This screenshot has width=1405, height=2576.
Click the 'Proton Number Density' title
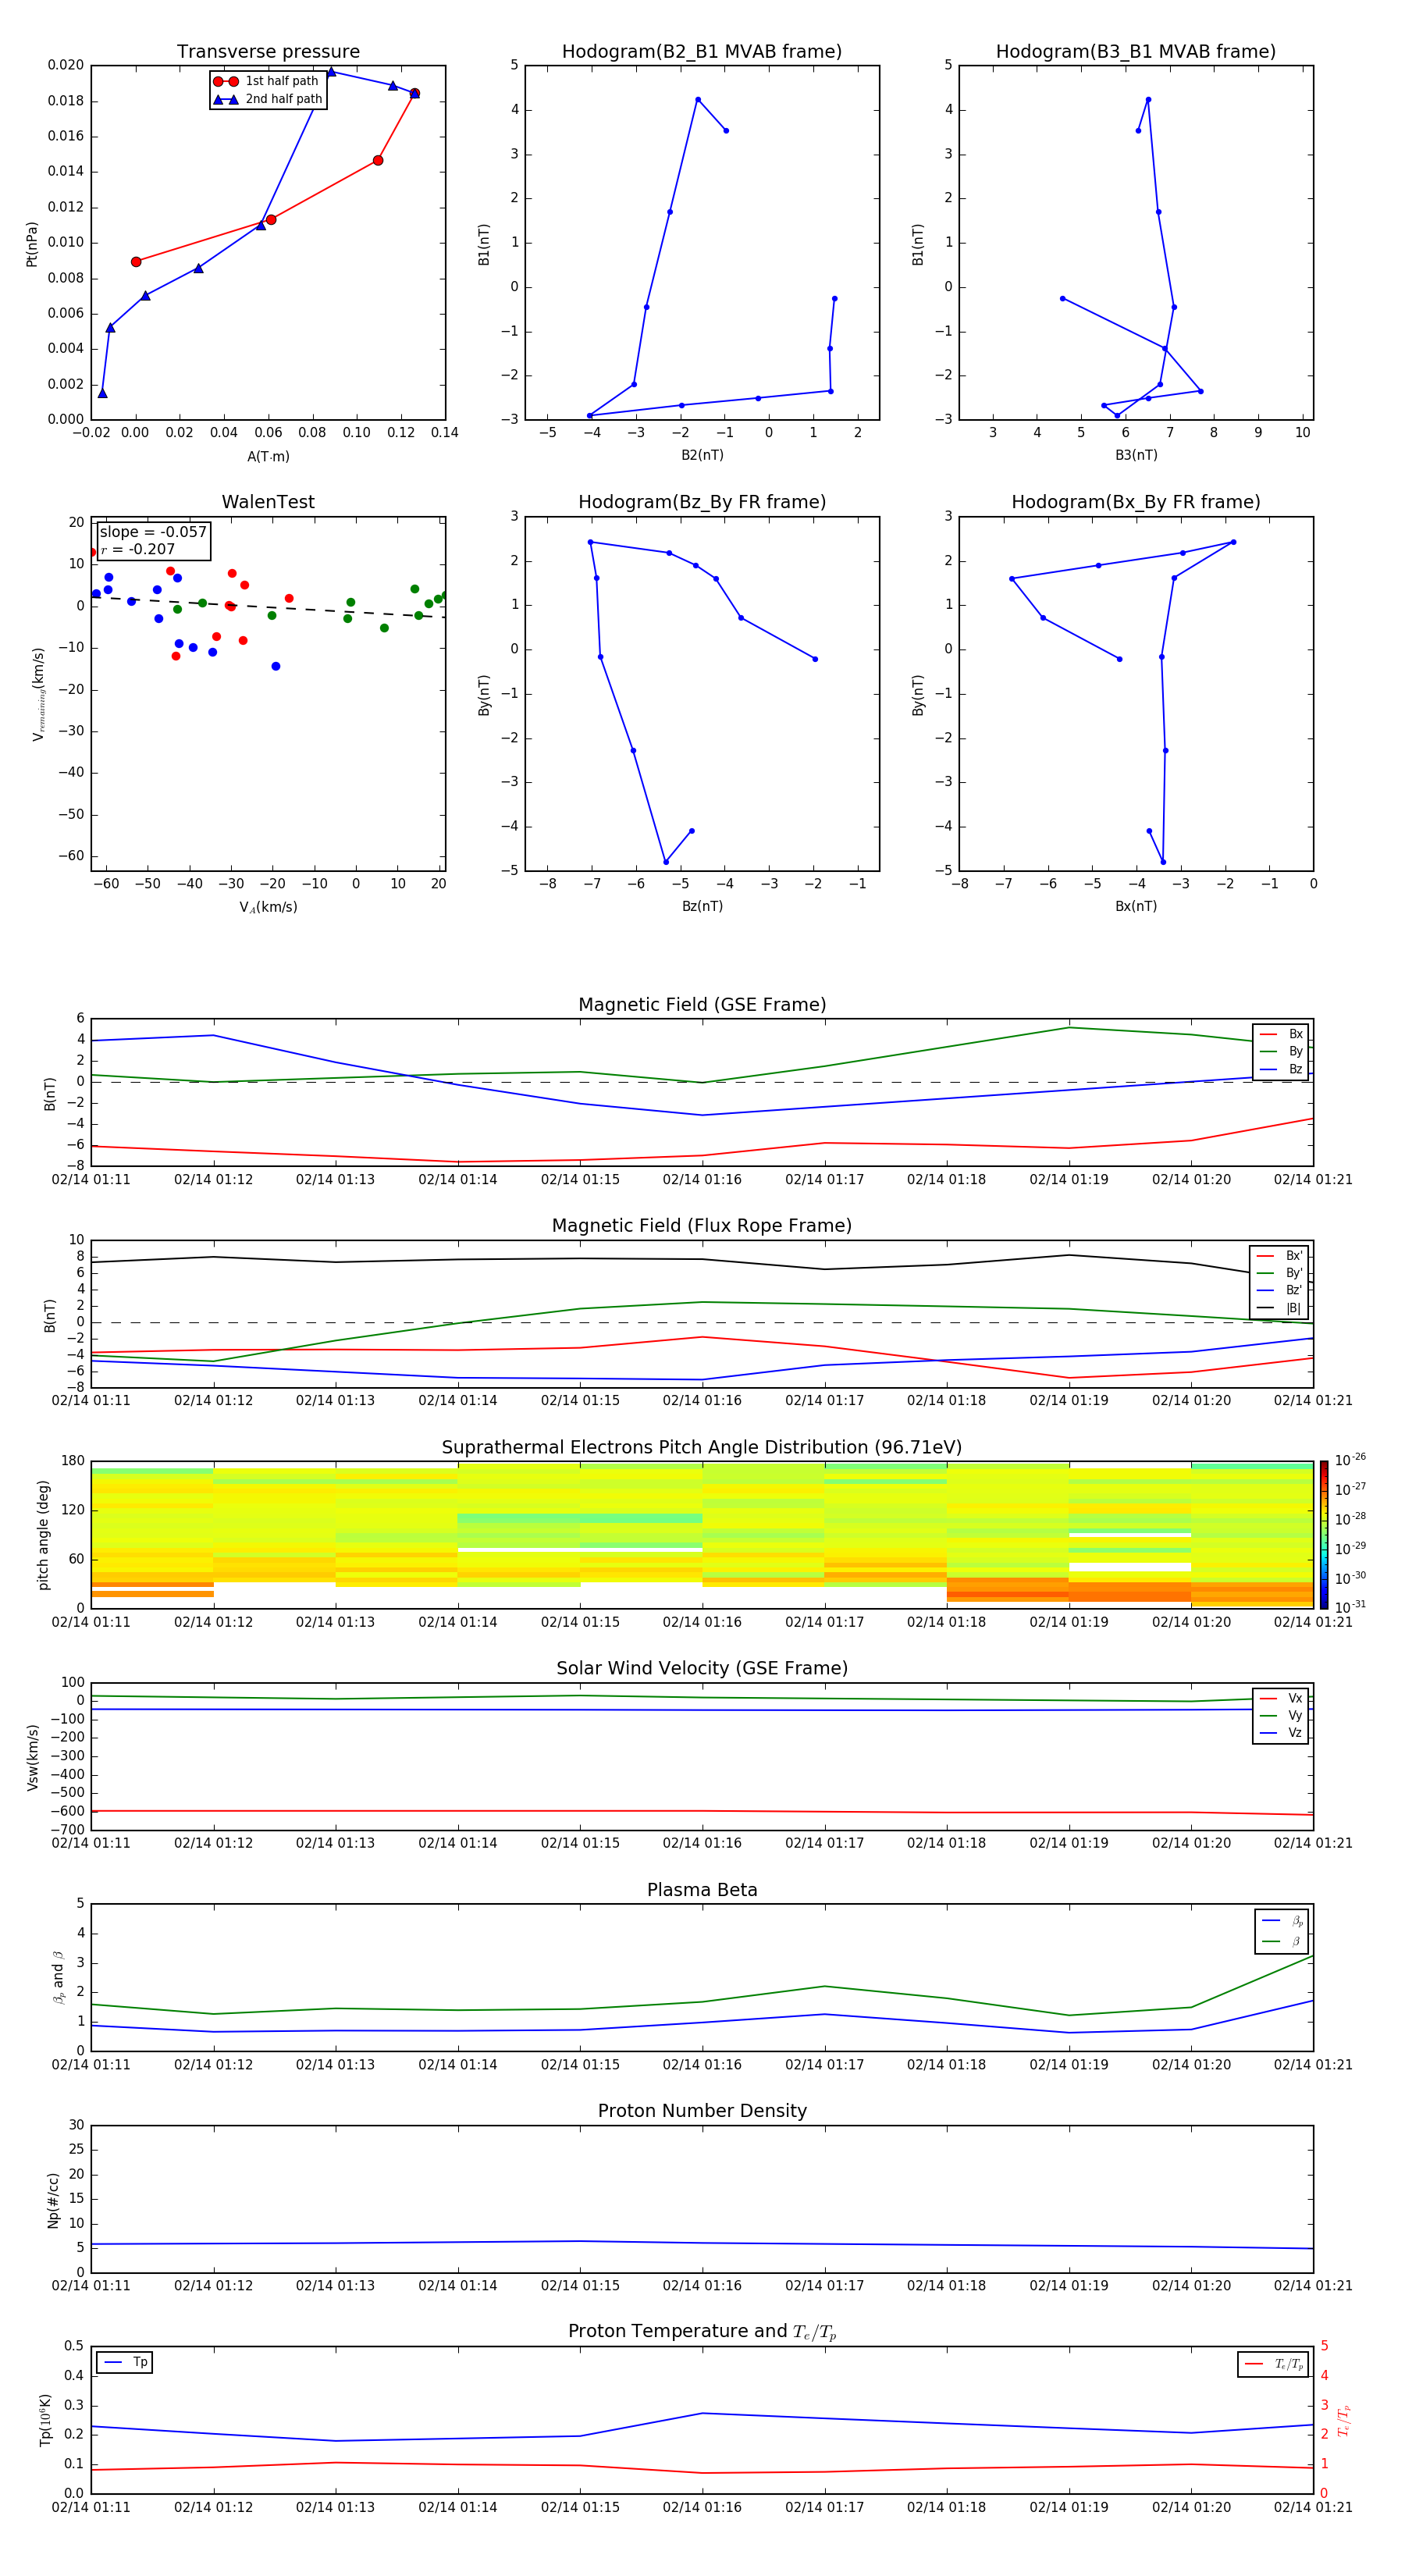702,2111
